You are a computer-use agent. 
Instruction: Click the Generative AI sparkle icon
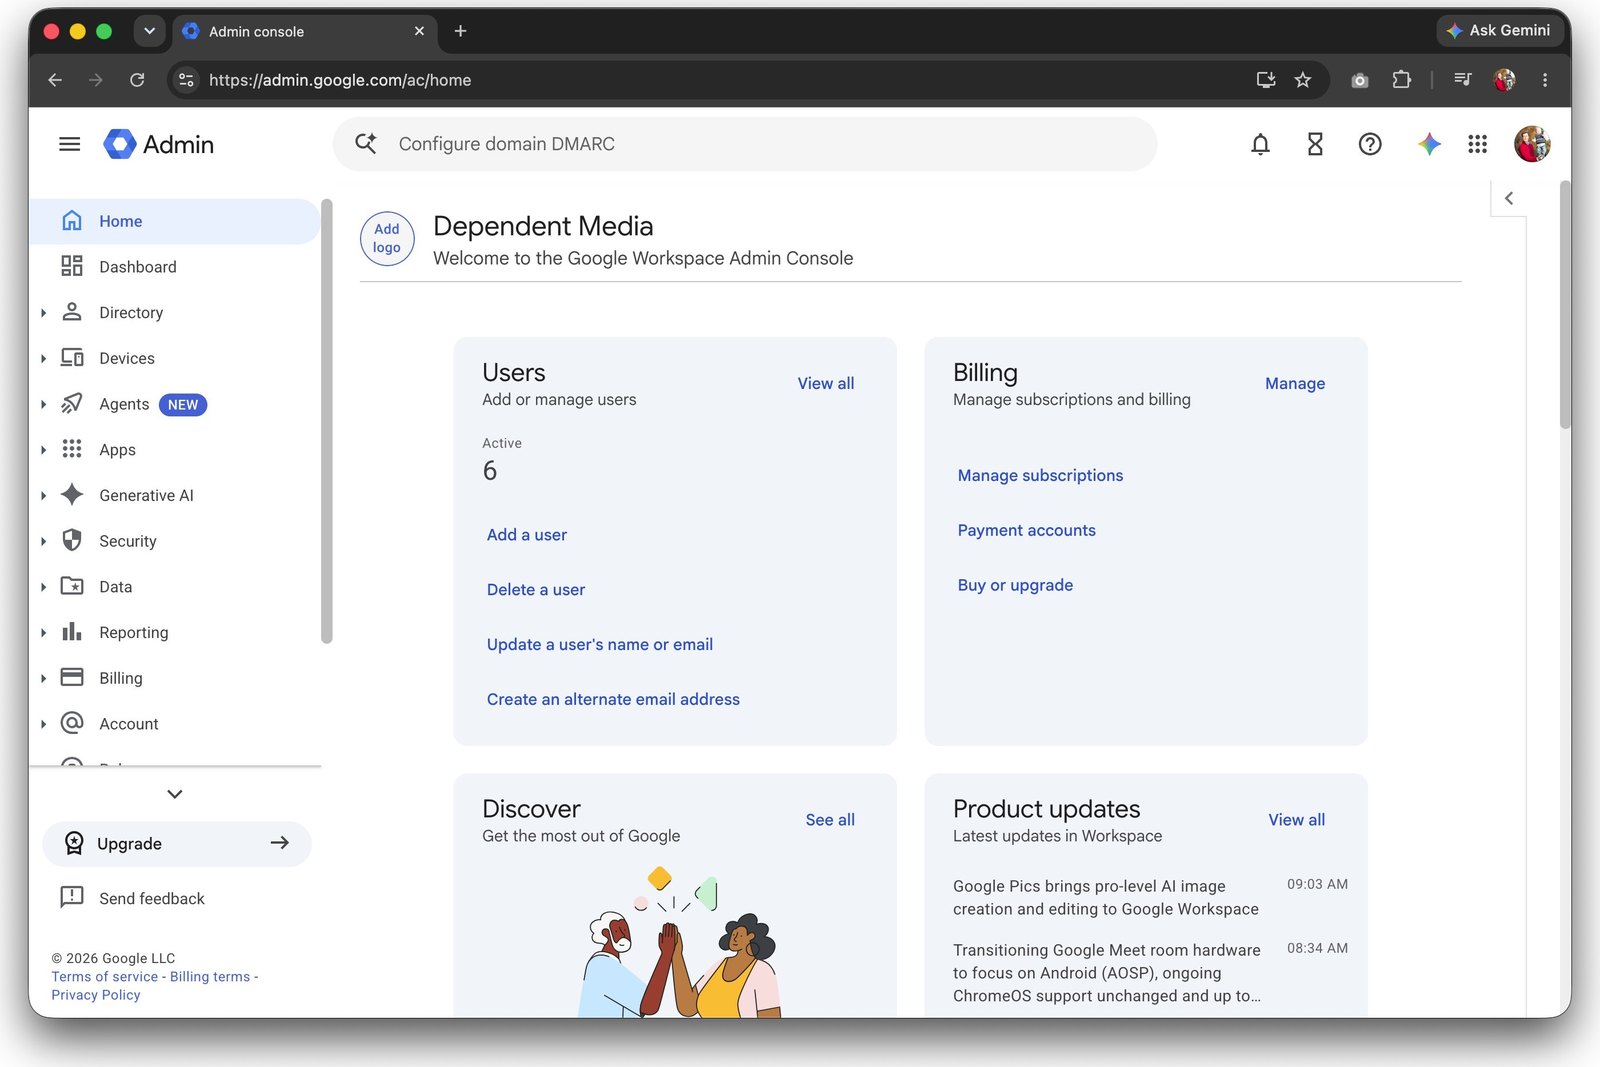coord(72,495)
